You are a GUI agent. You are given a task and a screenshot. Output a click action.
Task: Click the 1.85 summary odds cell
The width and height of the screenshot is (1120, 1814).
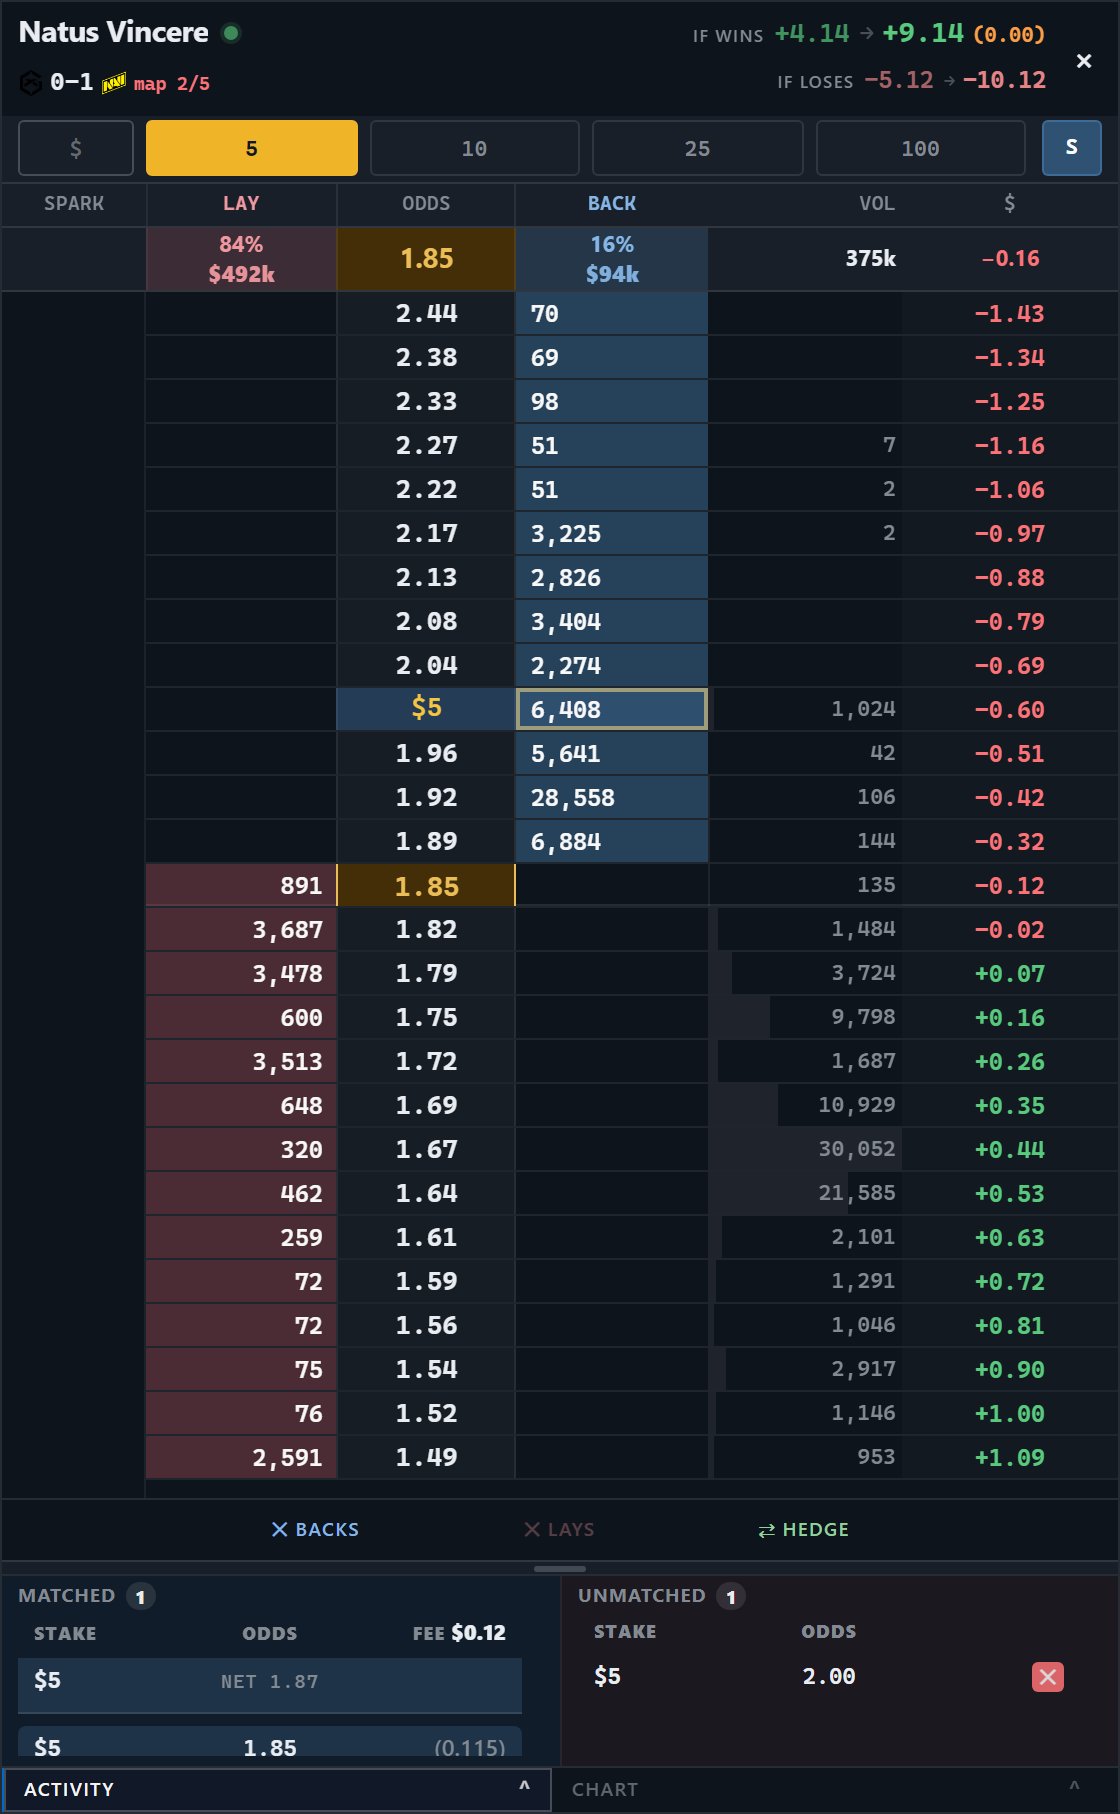(x=426, y=259)
